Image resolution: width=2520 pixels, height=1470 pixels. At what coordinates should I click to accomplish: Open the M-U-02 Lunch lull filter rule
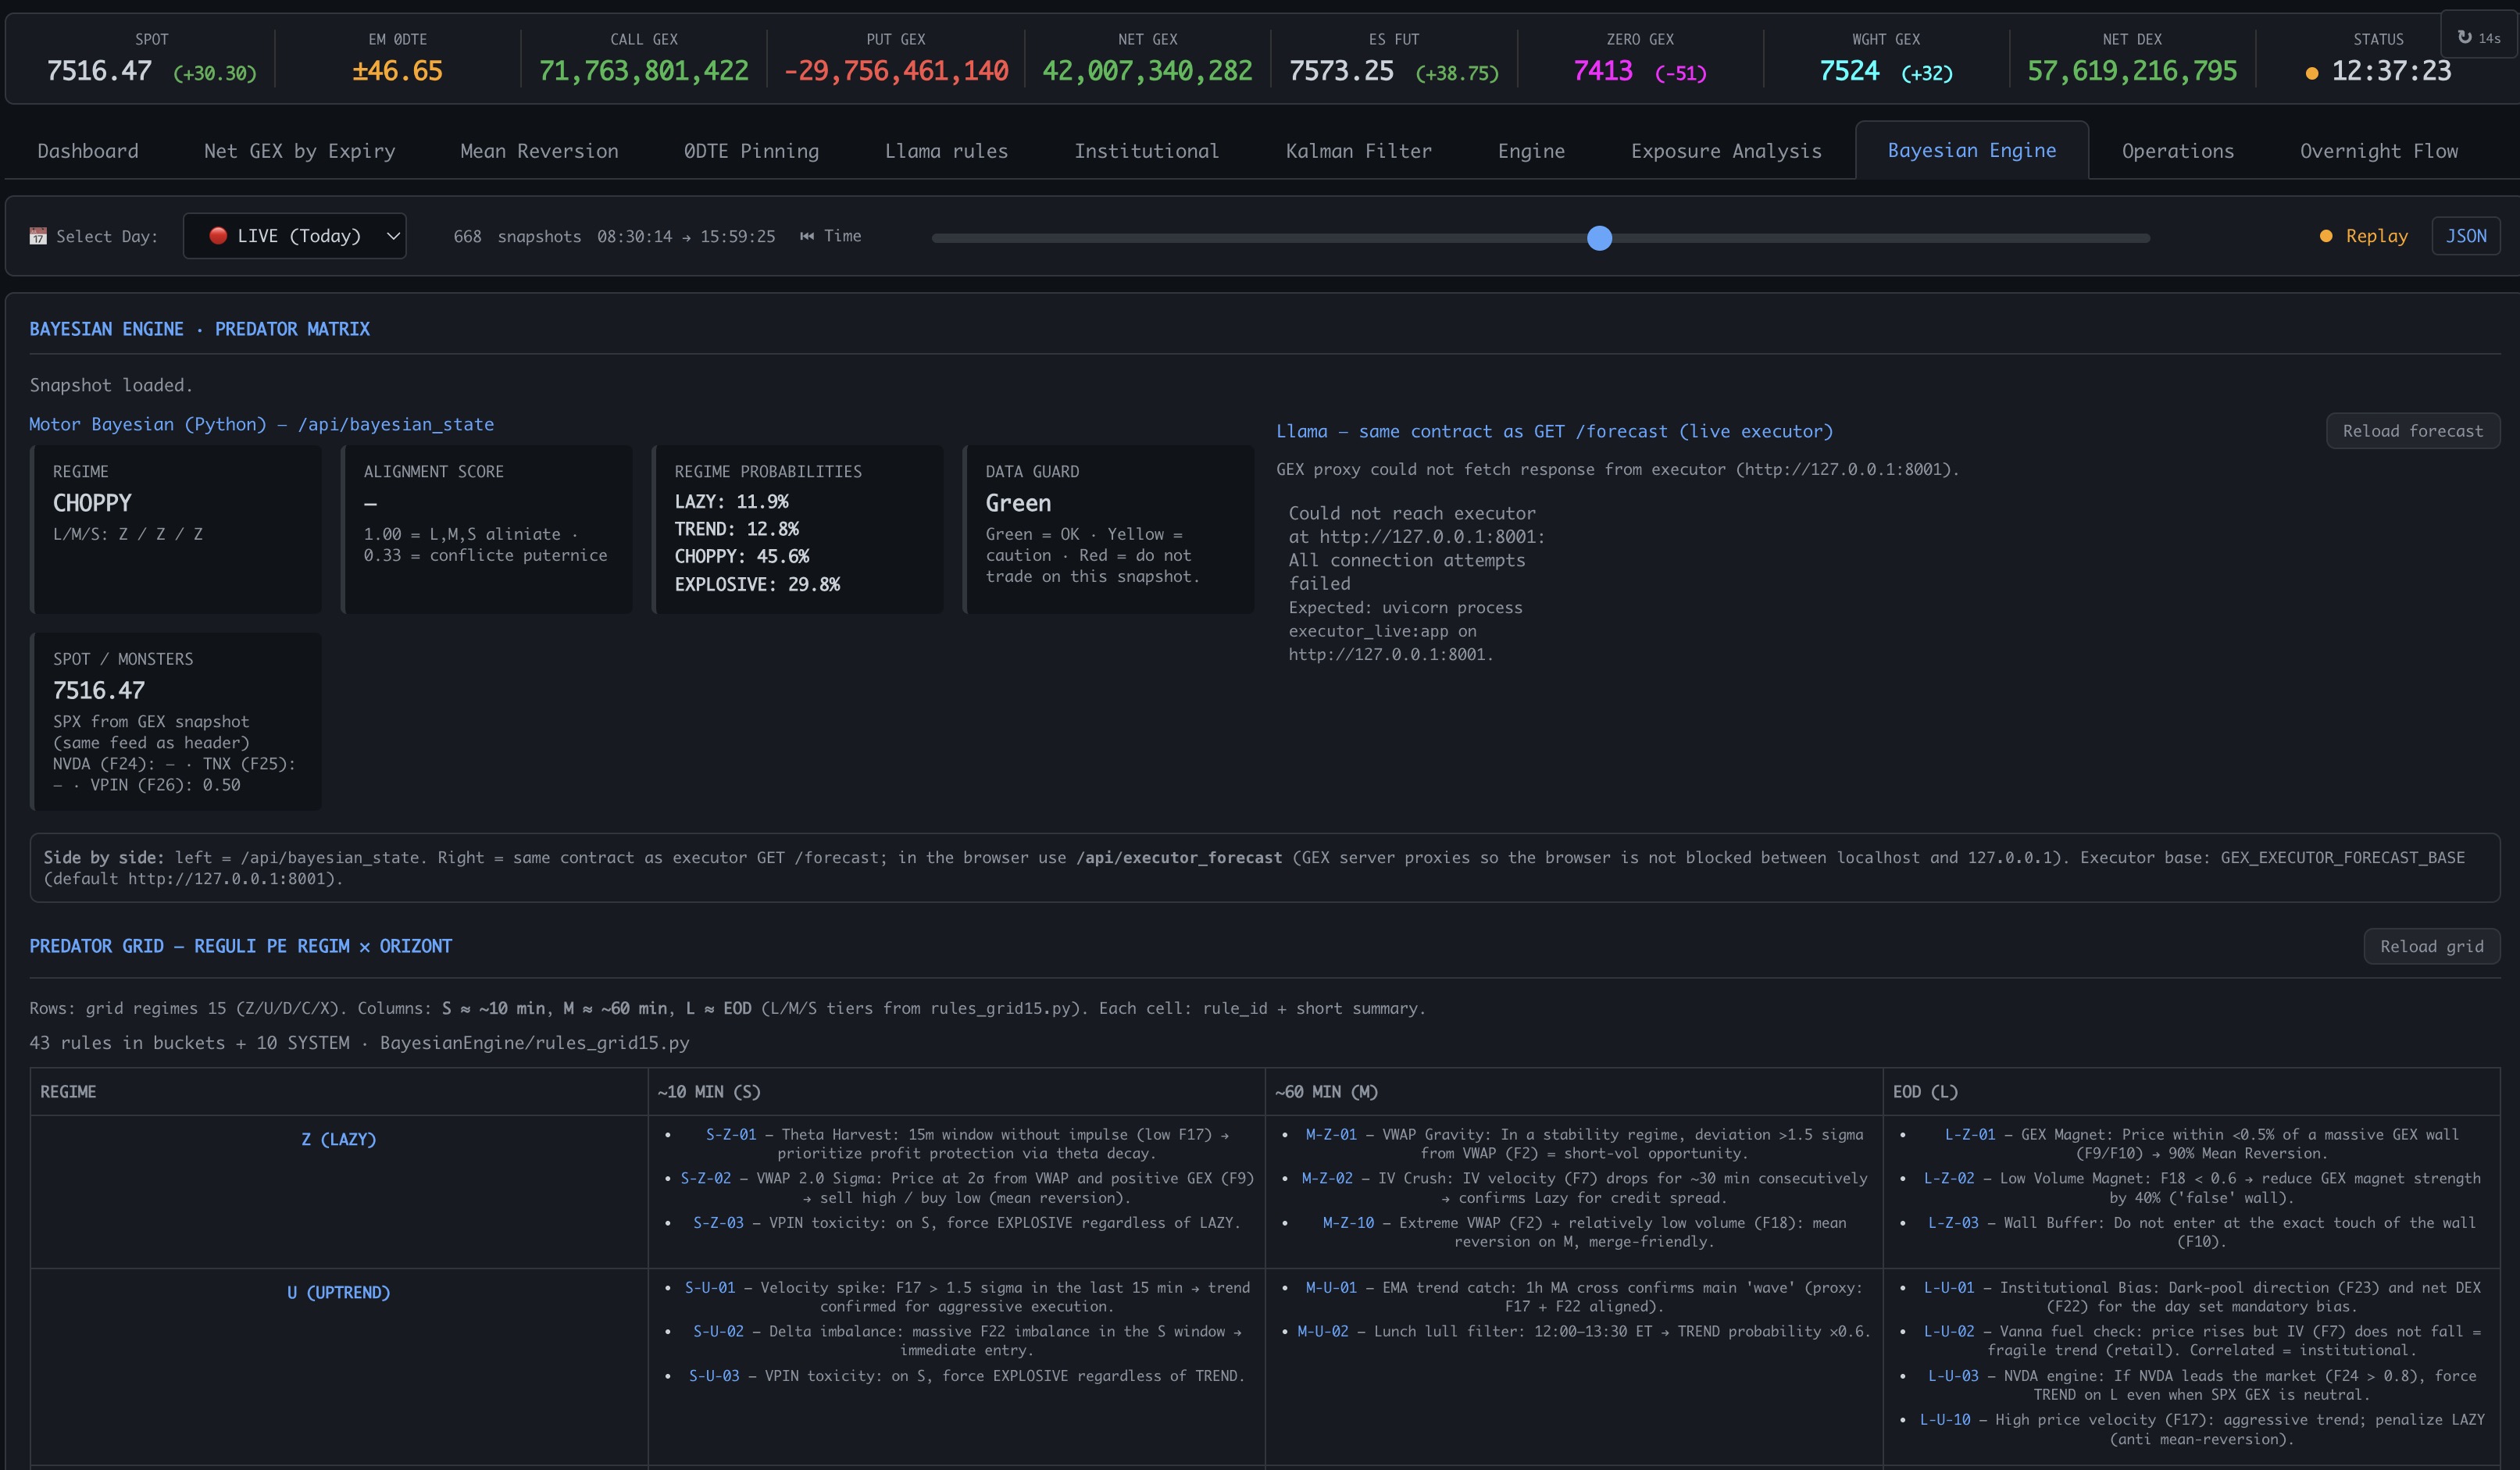[x=1323, y=1331]
